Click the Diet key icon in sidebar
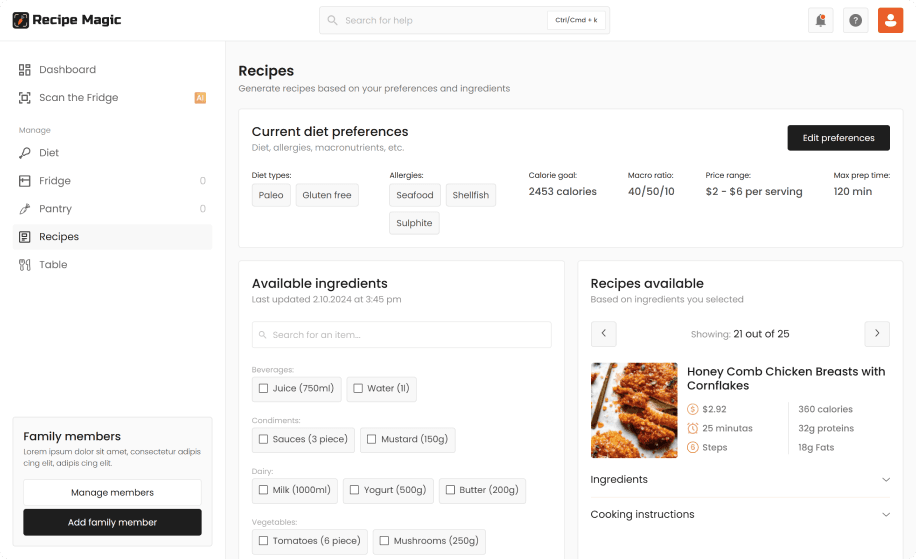Viewport: 916px width, 559px height. coord(25,153)
